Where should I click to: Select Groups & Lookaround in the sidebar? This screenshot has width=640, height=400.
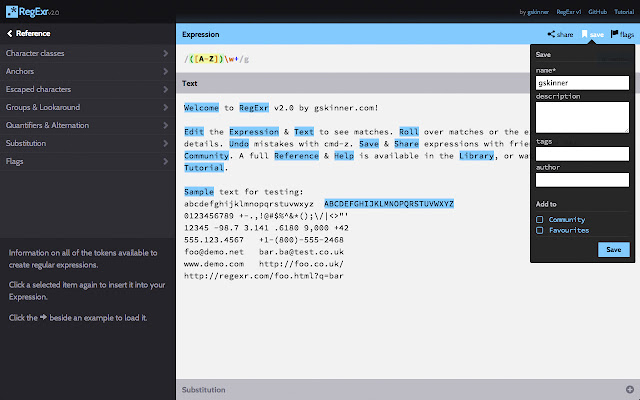43,107
